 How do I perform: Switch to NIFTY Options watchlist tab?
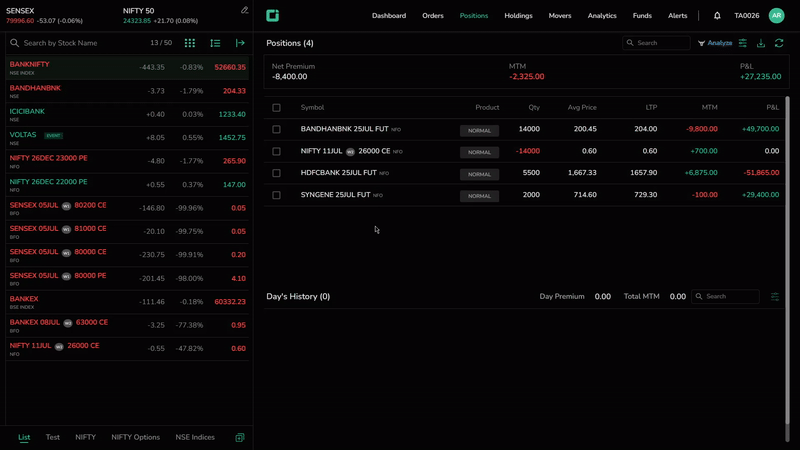[x=135, y=437]
